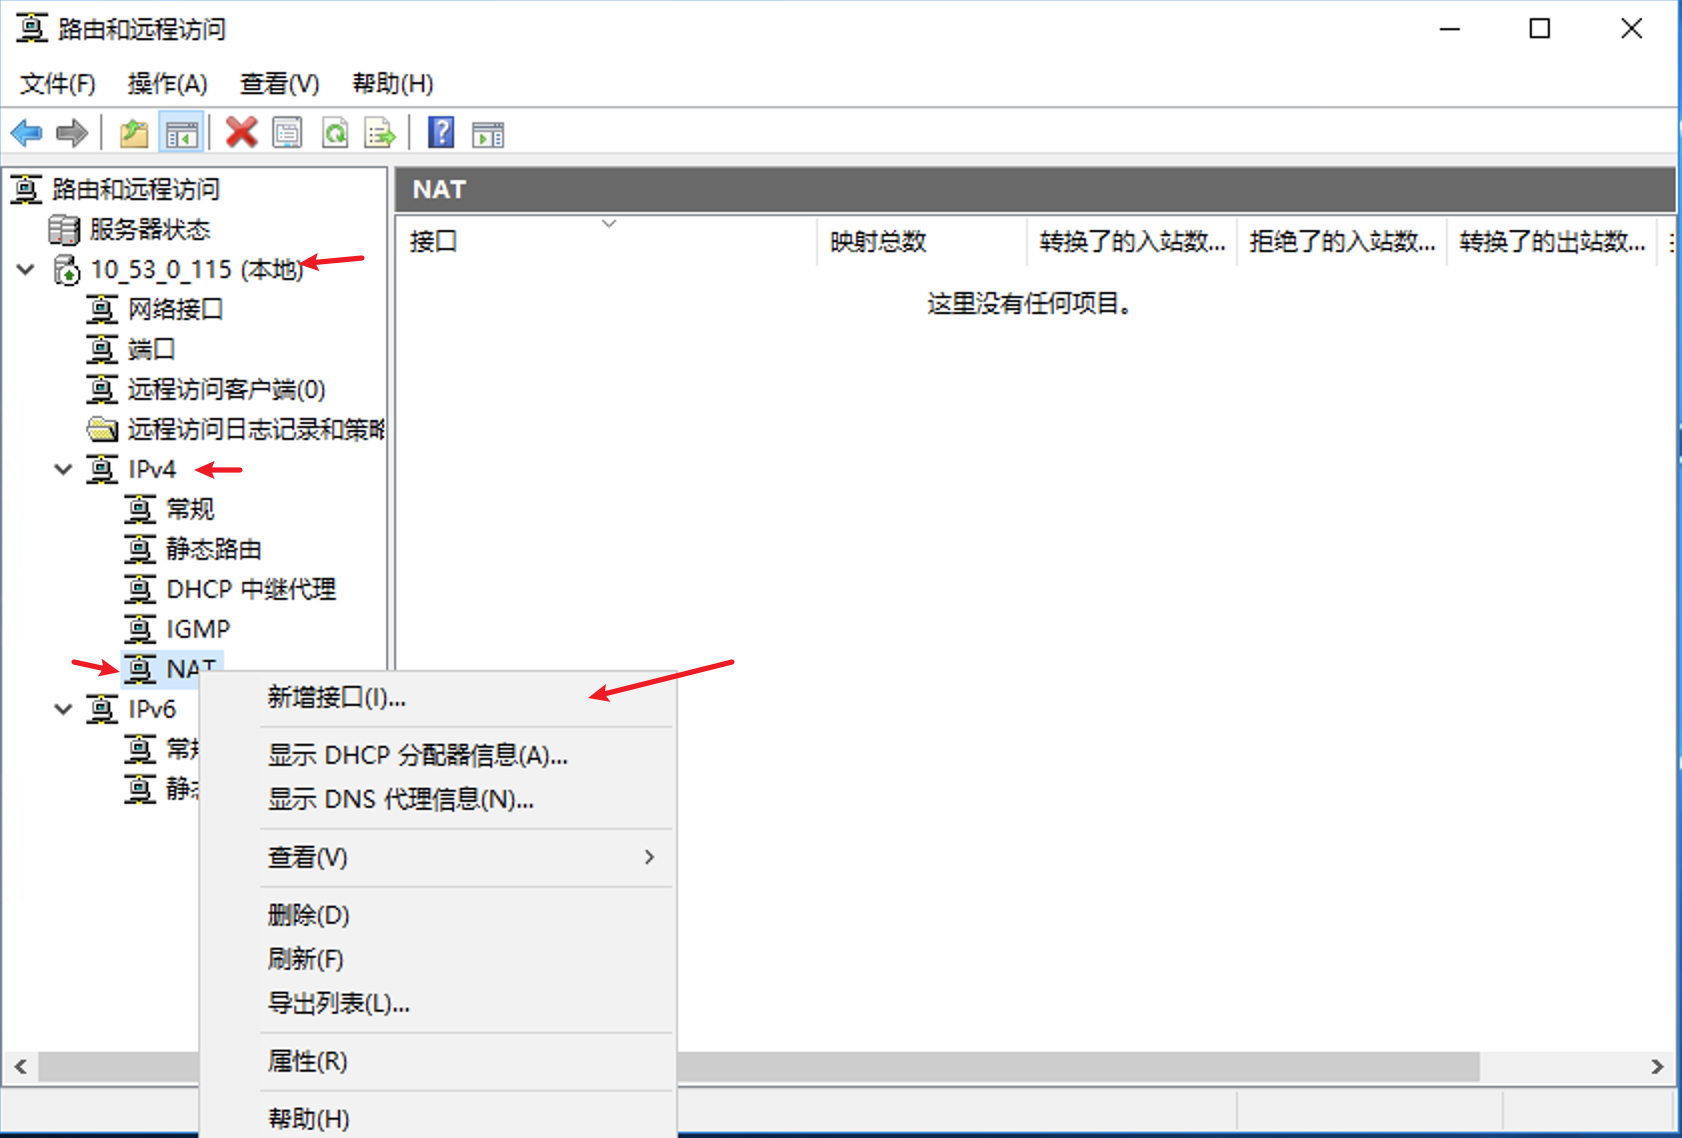The height and width of the screenshot is (1138, 1682).
Task: Collapse the IPv4 tree branch
Action: tap(63, 469)
